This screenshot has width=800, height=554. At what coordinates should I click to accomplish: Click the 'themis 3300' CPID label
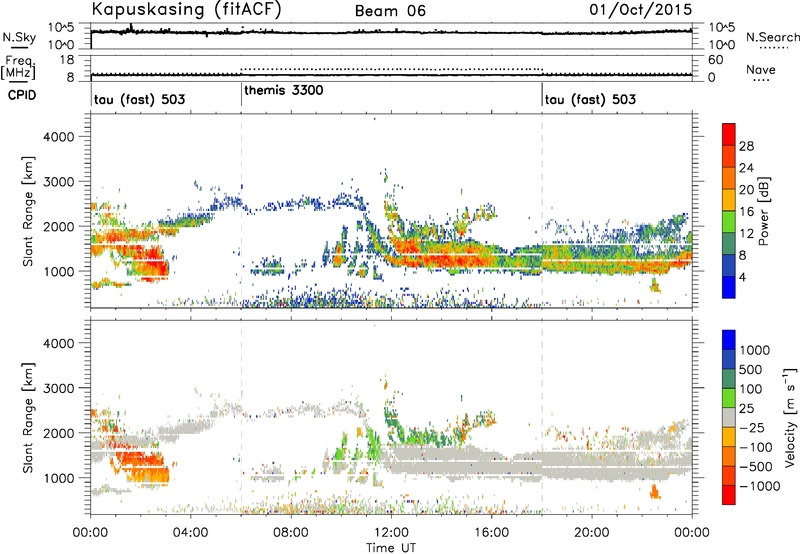284,90
